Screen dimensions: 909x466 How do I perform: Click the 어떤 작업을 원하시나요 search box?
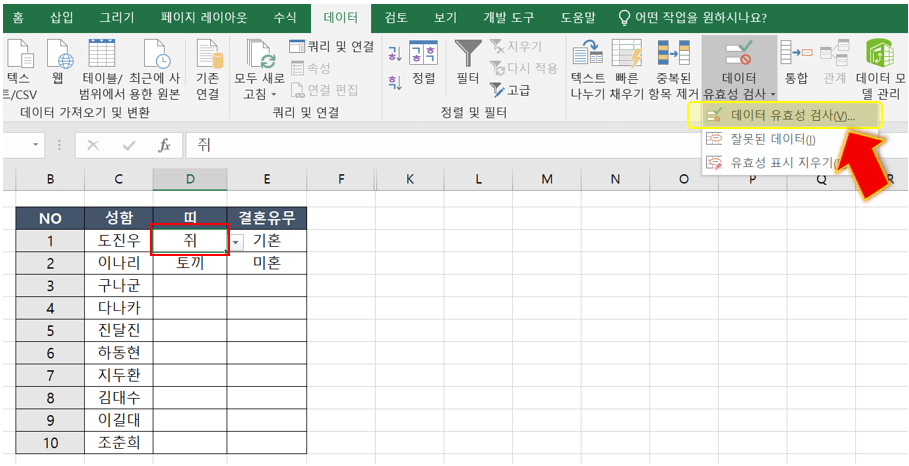pos(692,17)
